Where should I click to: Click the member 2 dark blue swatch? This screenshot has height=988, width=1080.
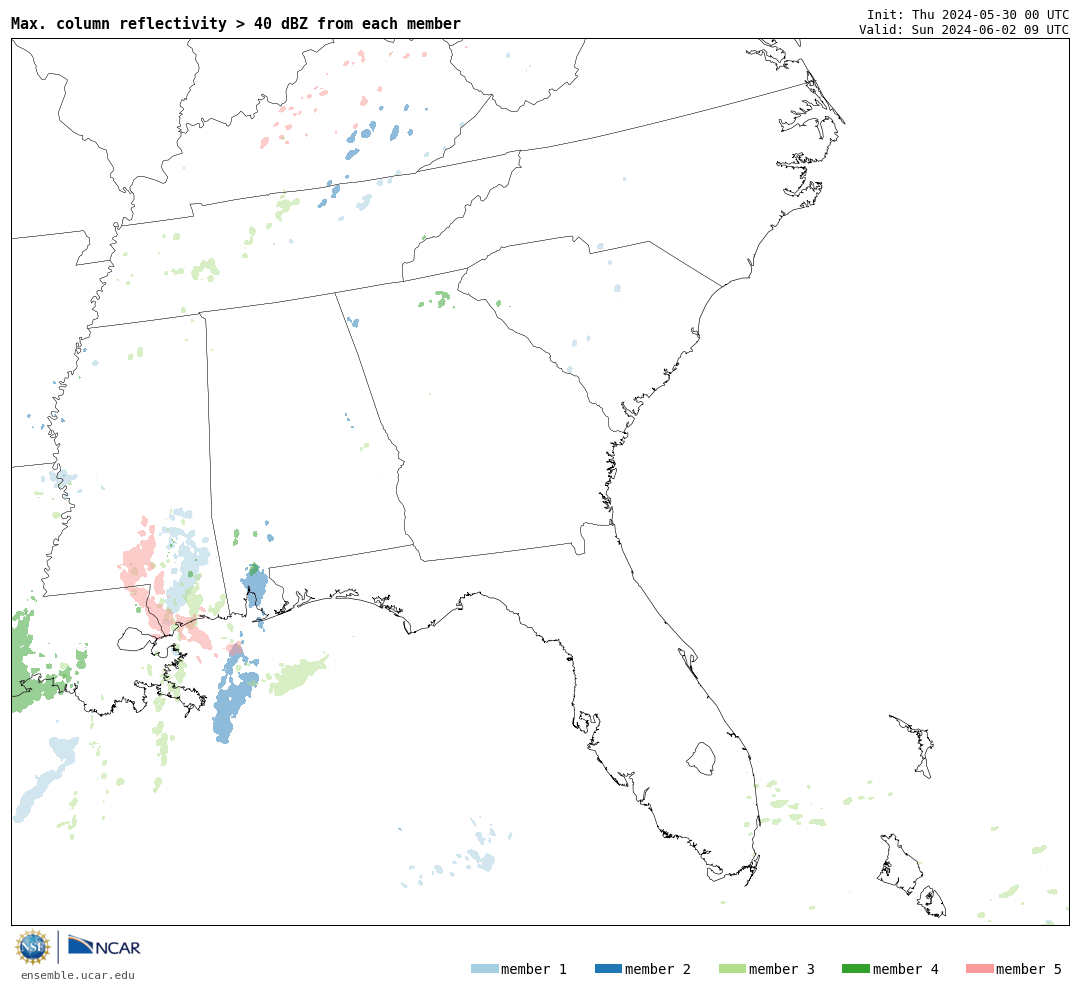tap(608, 969)
